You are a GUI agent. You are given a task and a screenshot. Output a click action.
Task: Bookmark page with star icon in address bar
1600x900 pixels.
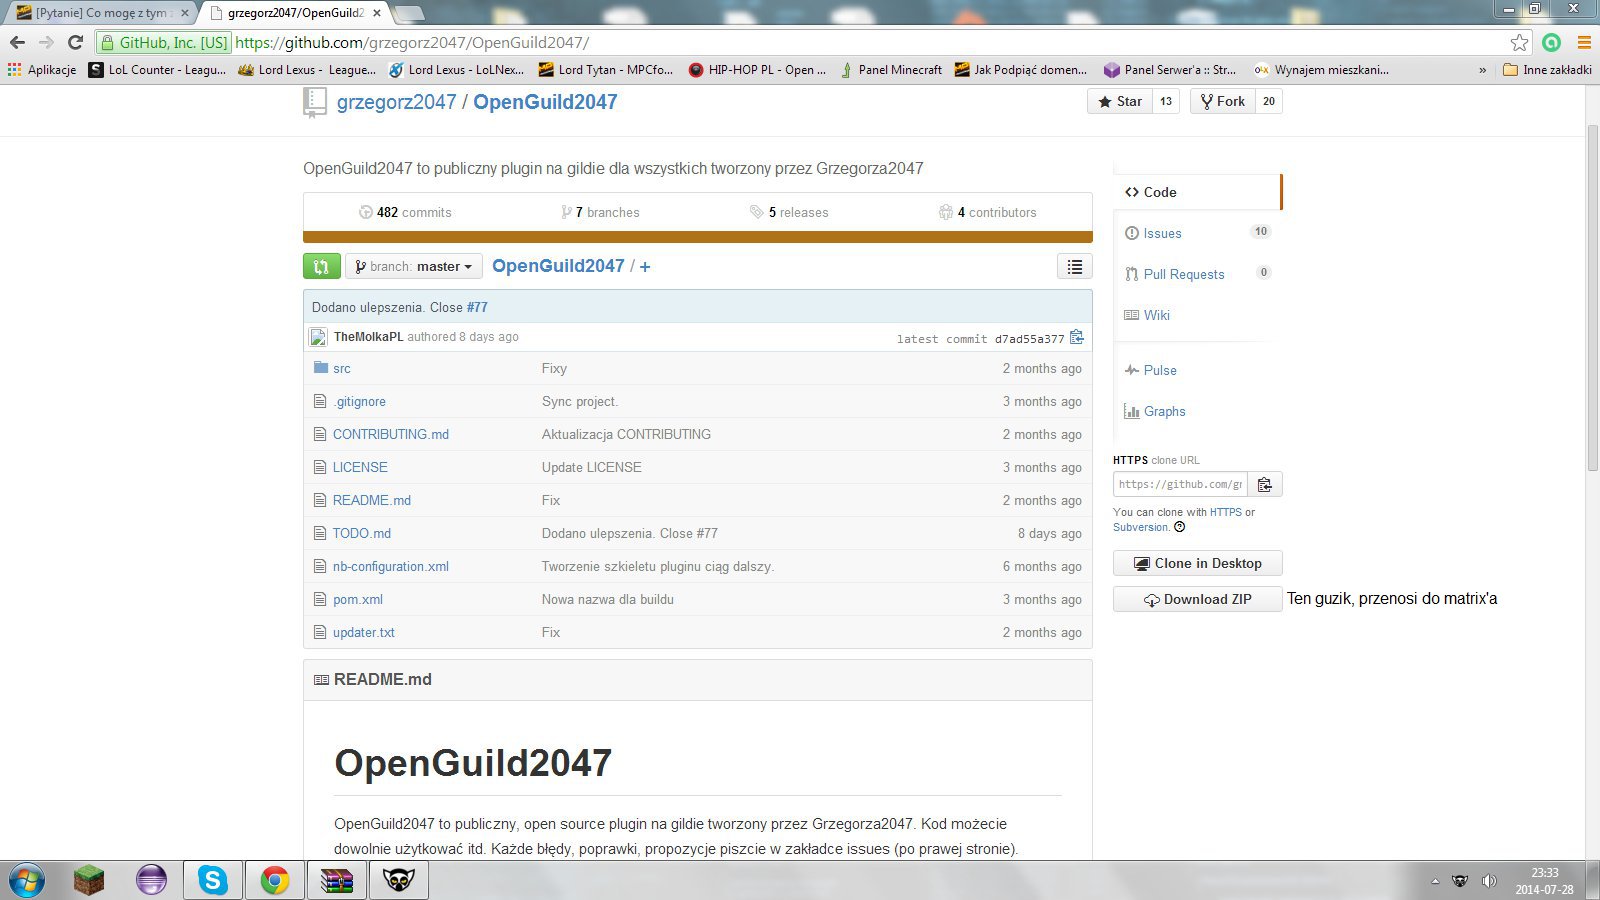click(x=1519, y=42)
